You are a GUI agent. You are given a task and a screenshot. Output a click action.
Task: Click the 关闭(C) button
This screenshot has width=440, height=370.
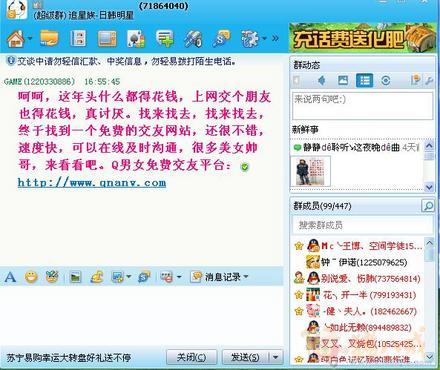tap(192, 357)
